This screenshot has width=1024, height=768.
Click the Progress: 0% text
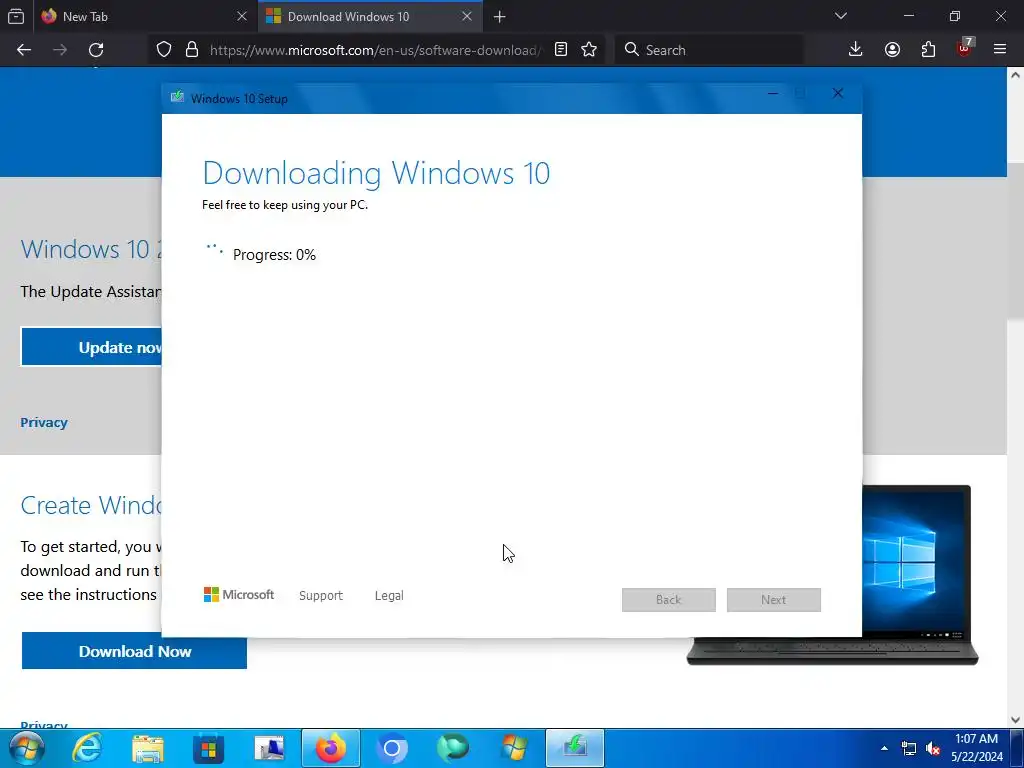pyautogui.click(x=274, y=255)
